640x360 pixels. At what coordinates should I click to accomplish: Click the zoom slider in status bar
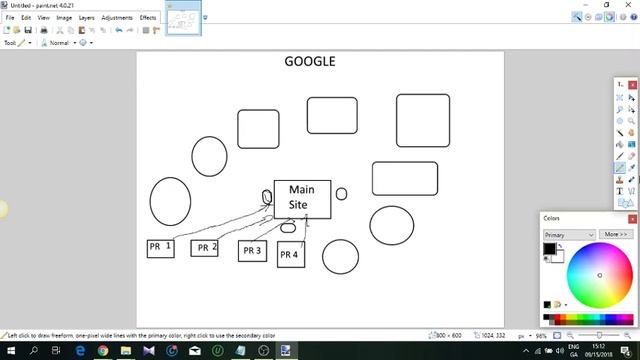point(599,336)
